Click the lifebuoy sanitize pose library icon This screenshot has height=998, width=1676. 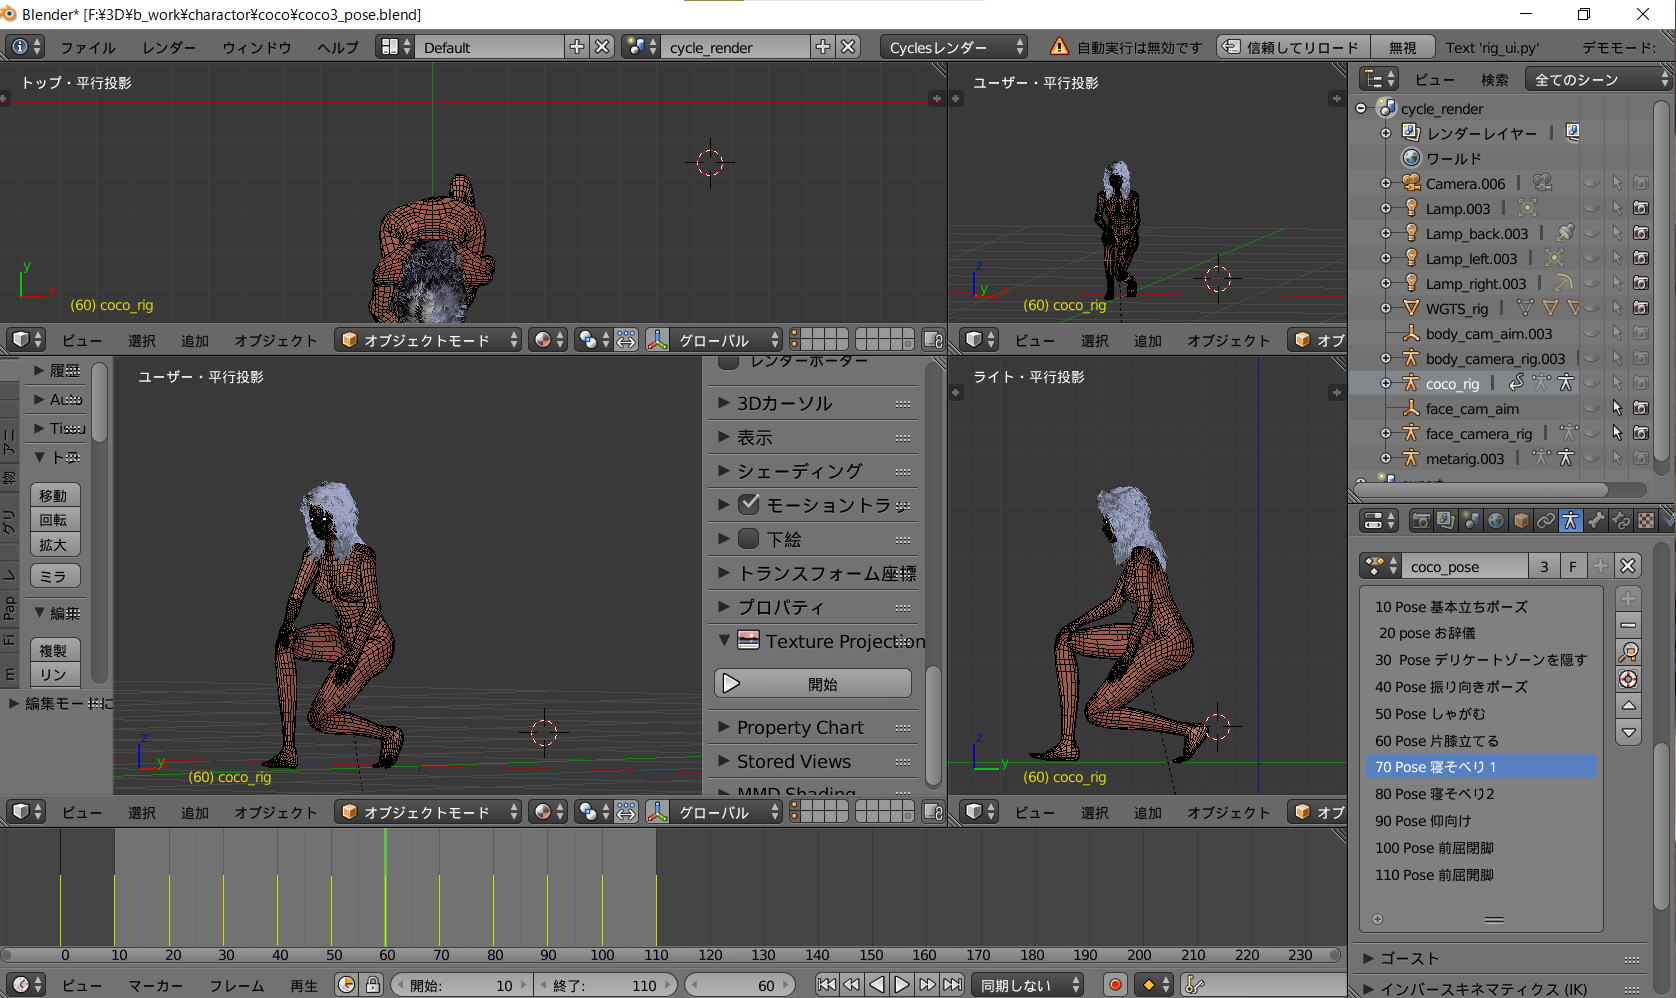tap(1628, 679)
